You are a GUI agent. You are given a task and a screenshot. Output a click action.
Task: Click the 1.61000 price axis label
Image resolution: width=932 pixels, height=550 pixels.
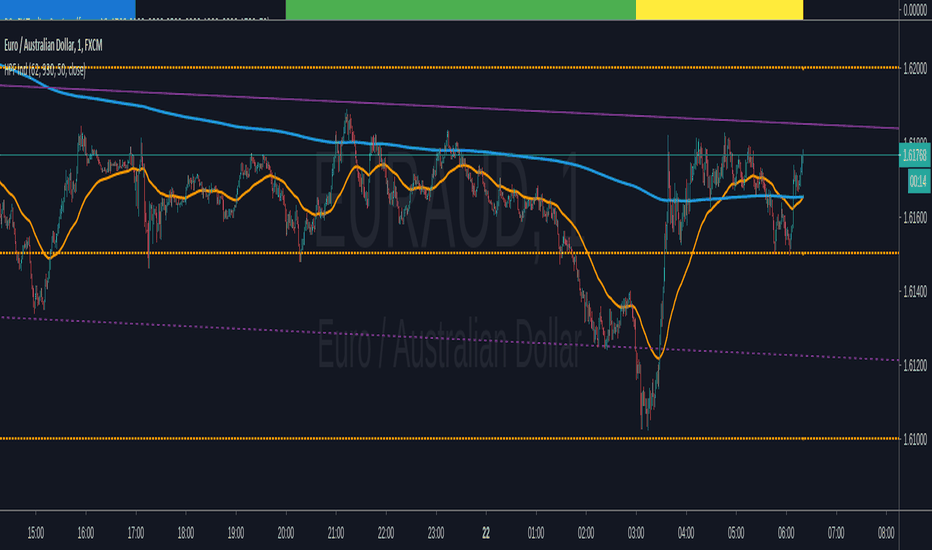pos(915,439)
